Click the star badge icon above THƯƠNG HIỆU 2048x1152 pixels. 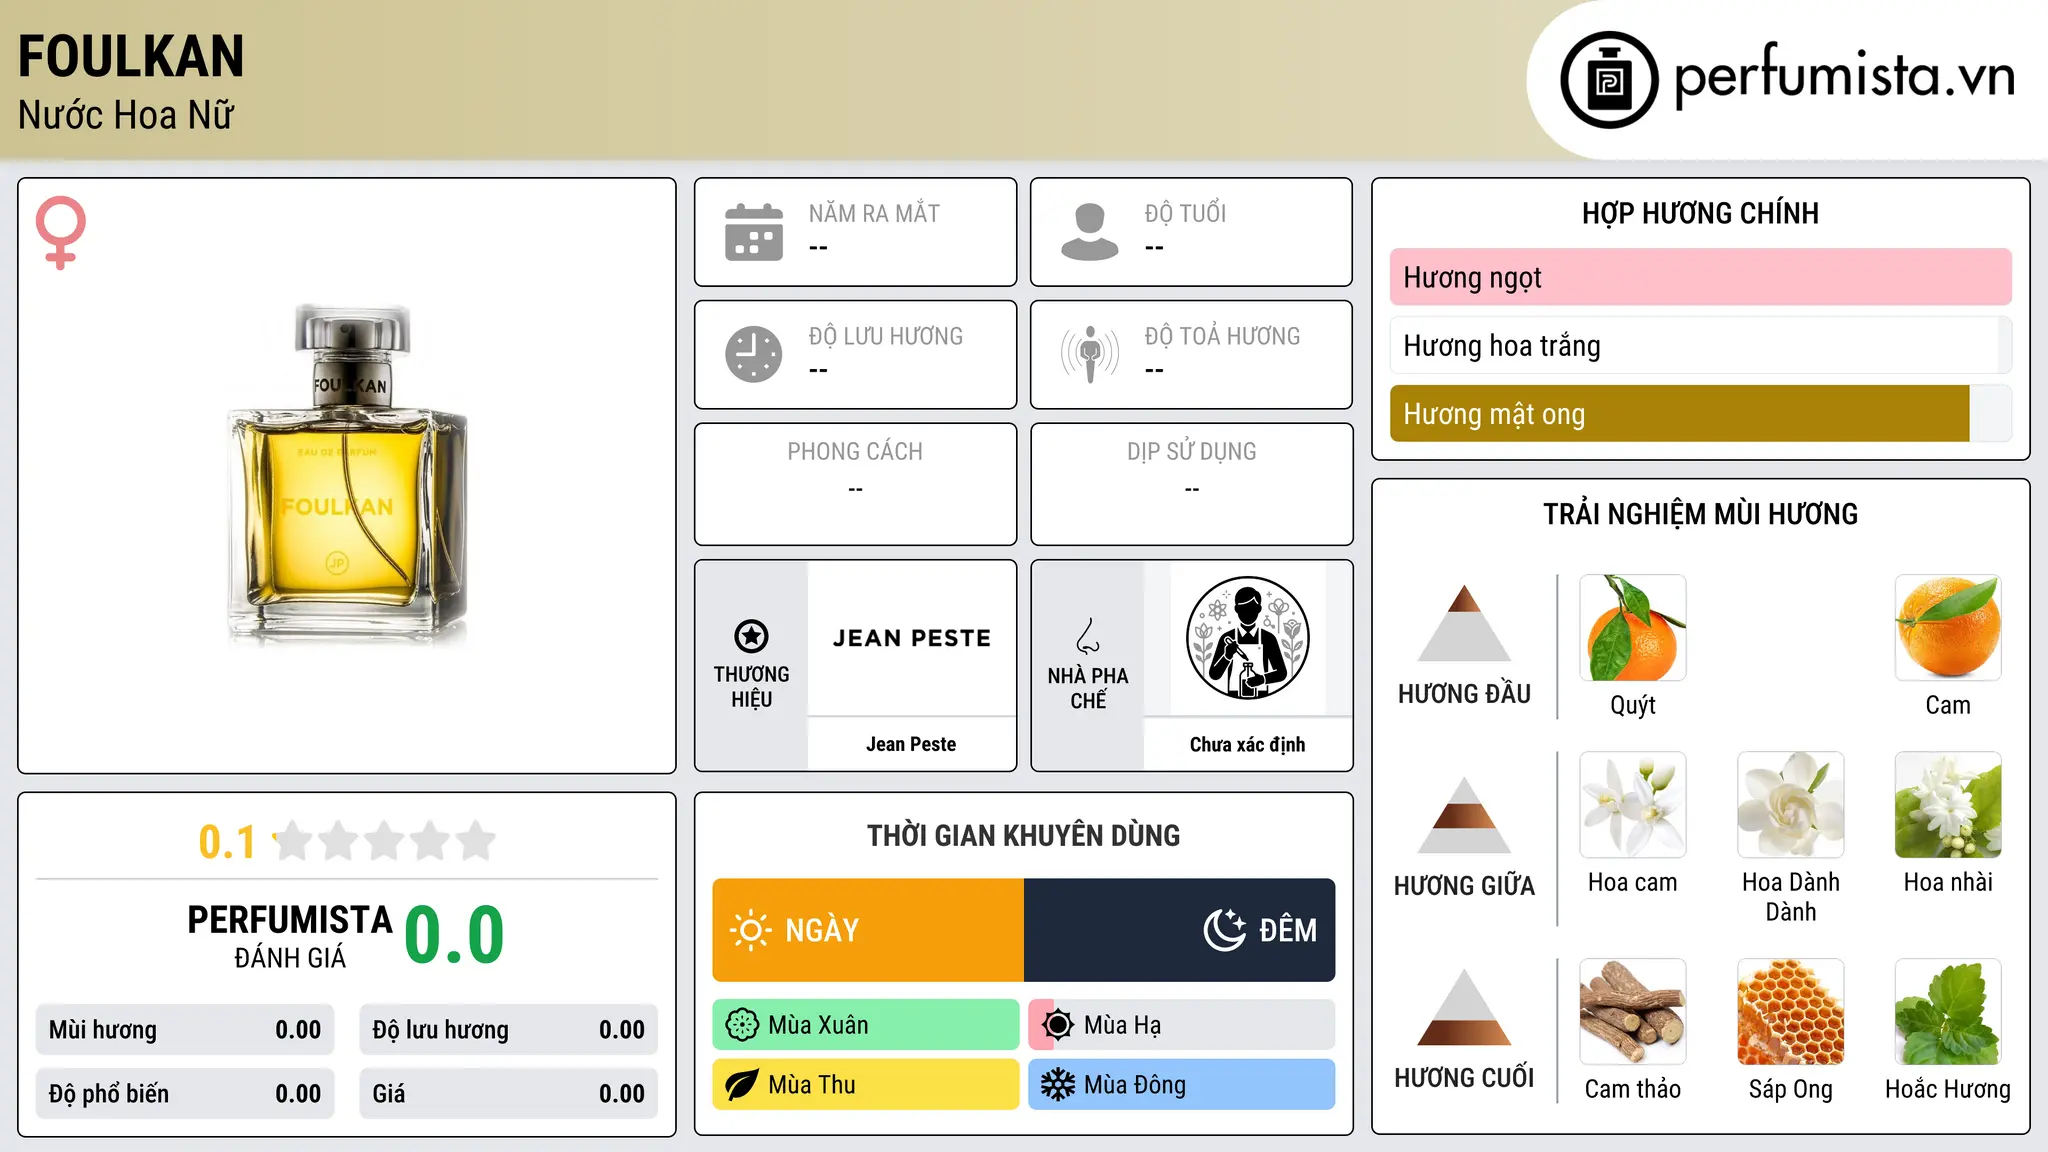pyautogui.click(x=751, y=636)
